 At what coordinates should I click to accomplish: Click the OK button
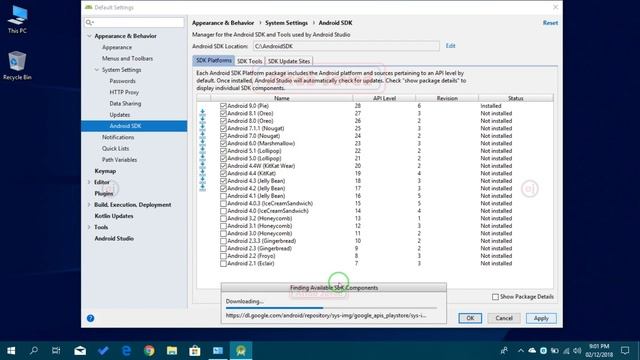(470, 318)
